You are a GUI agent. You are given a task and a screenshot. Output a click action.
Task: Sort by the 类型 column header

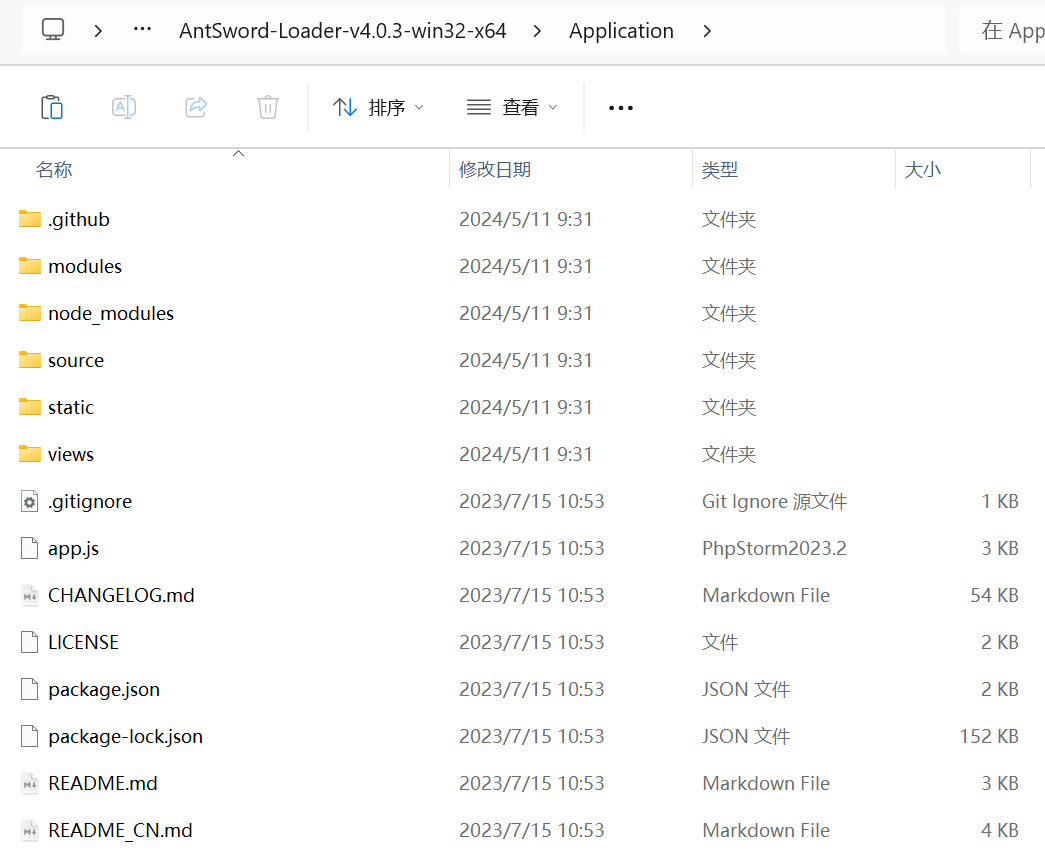720,170
